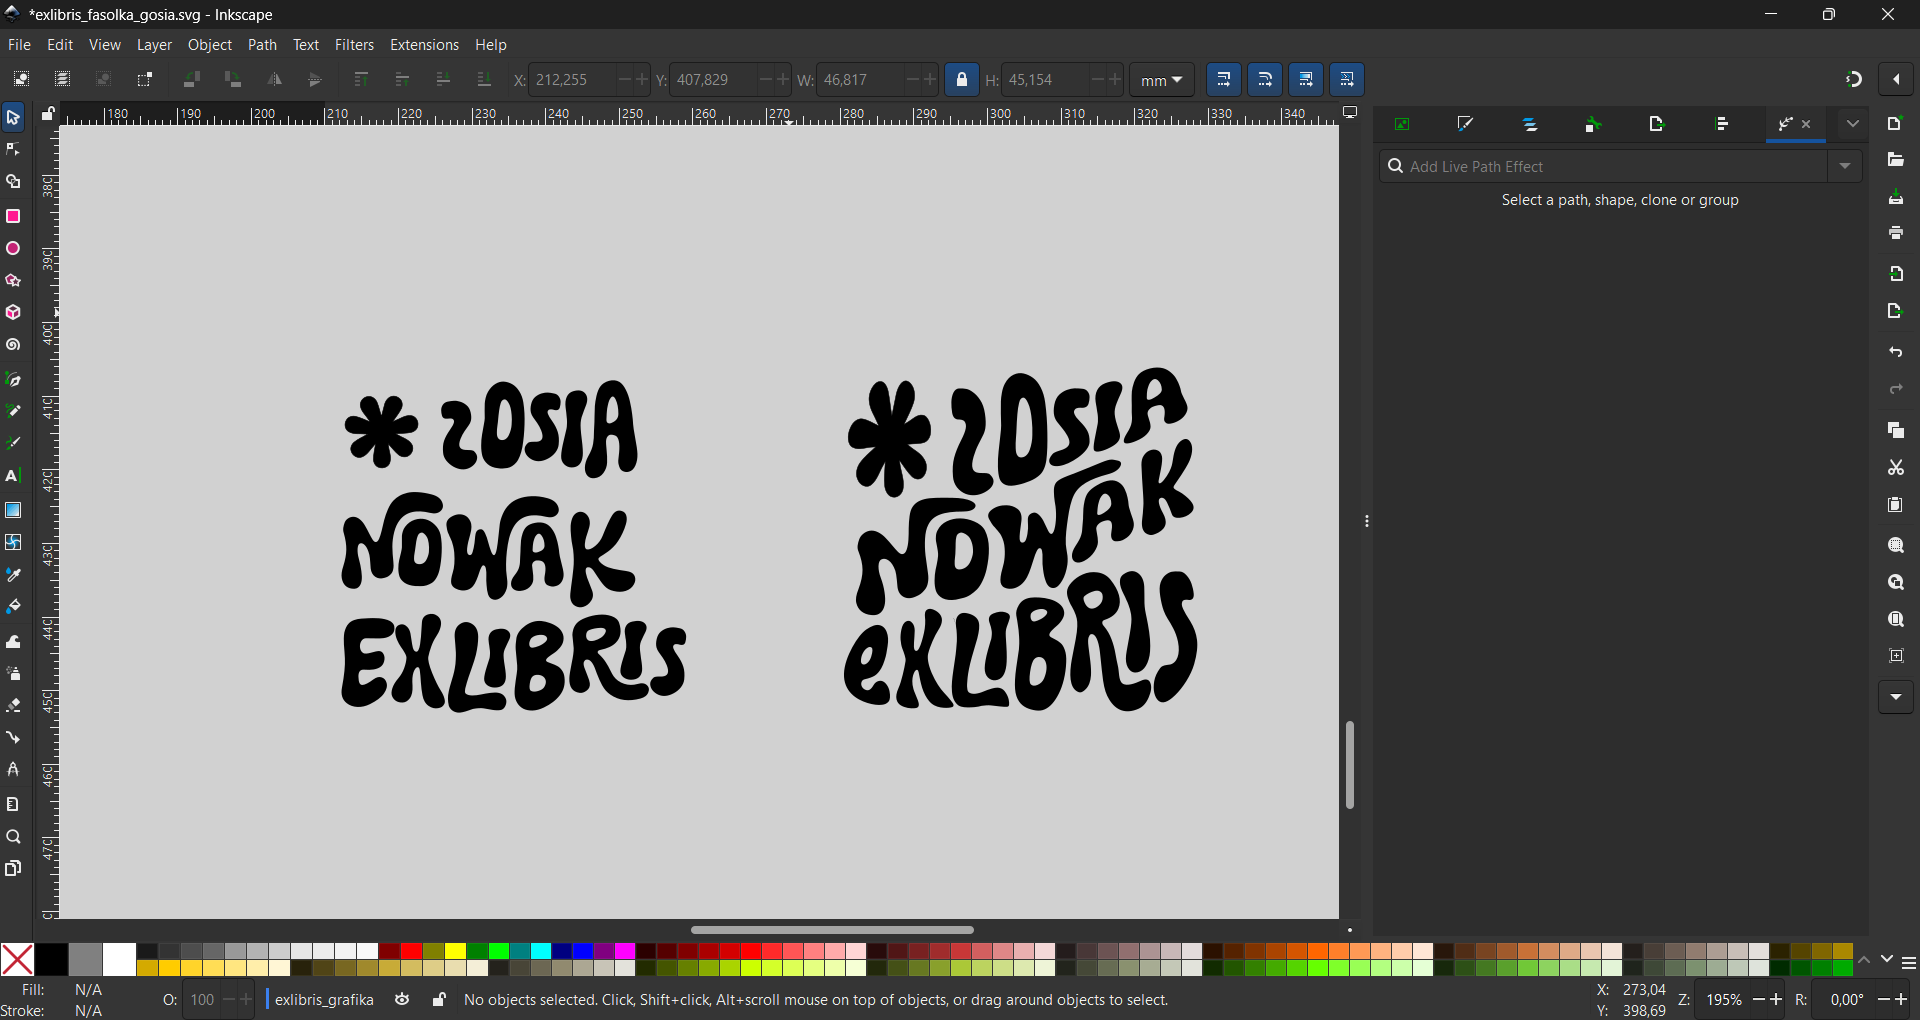Flip selection horizontally
Image resolution: width=1920 pixels, height=1020 pixels.
(x=274, y=79)
